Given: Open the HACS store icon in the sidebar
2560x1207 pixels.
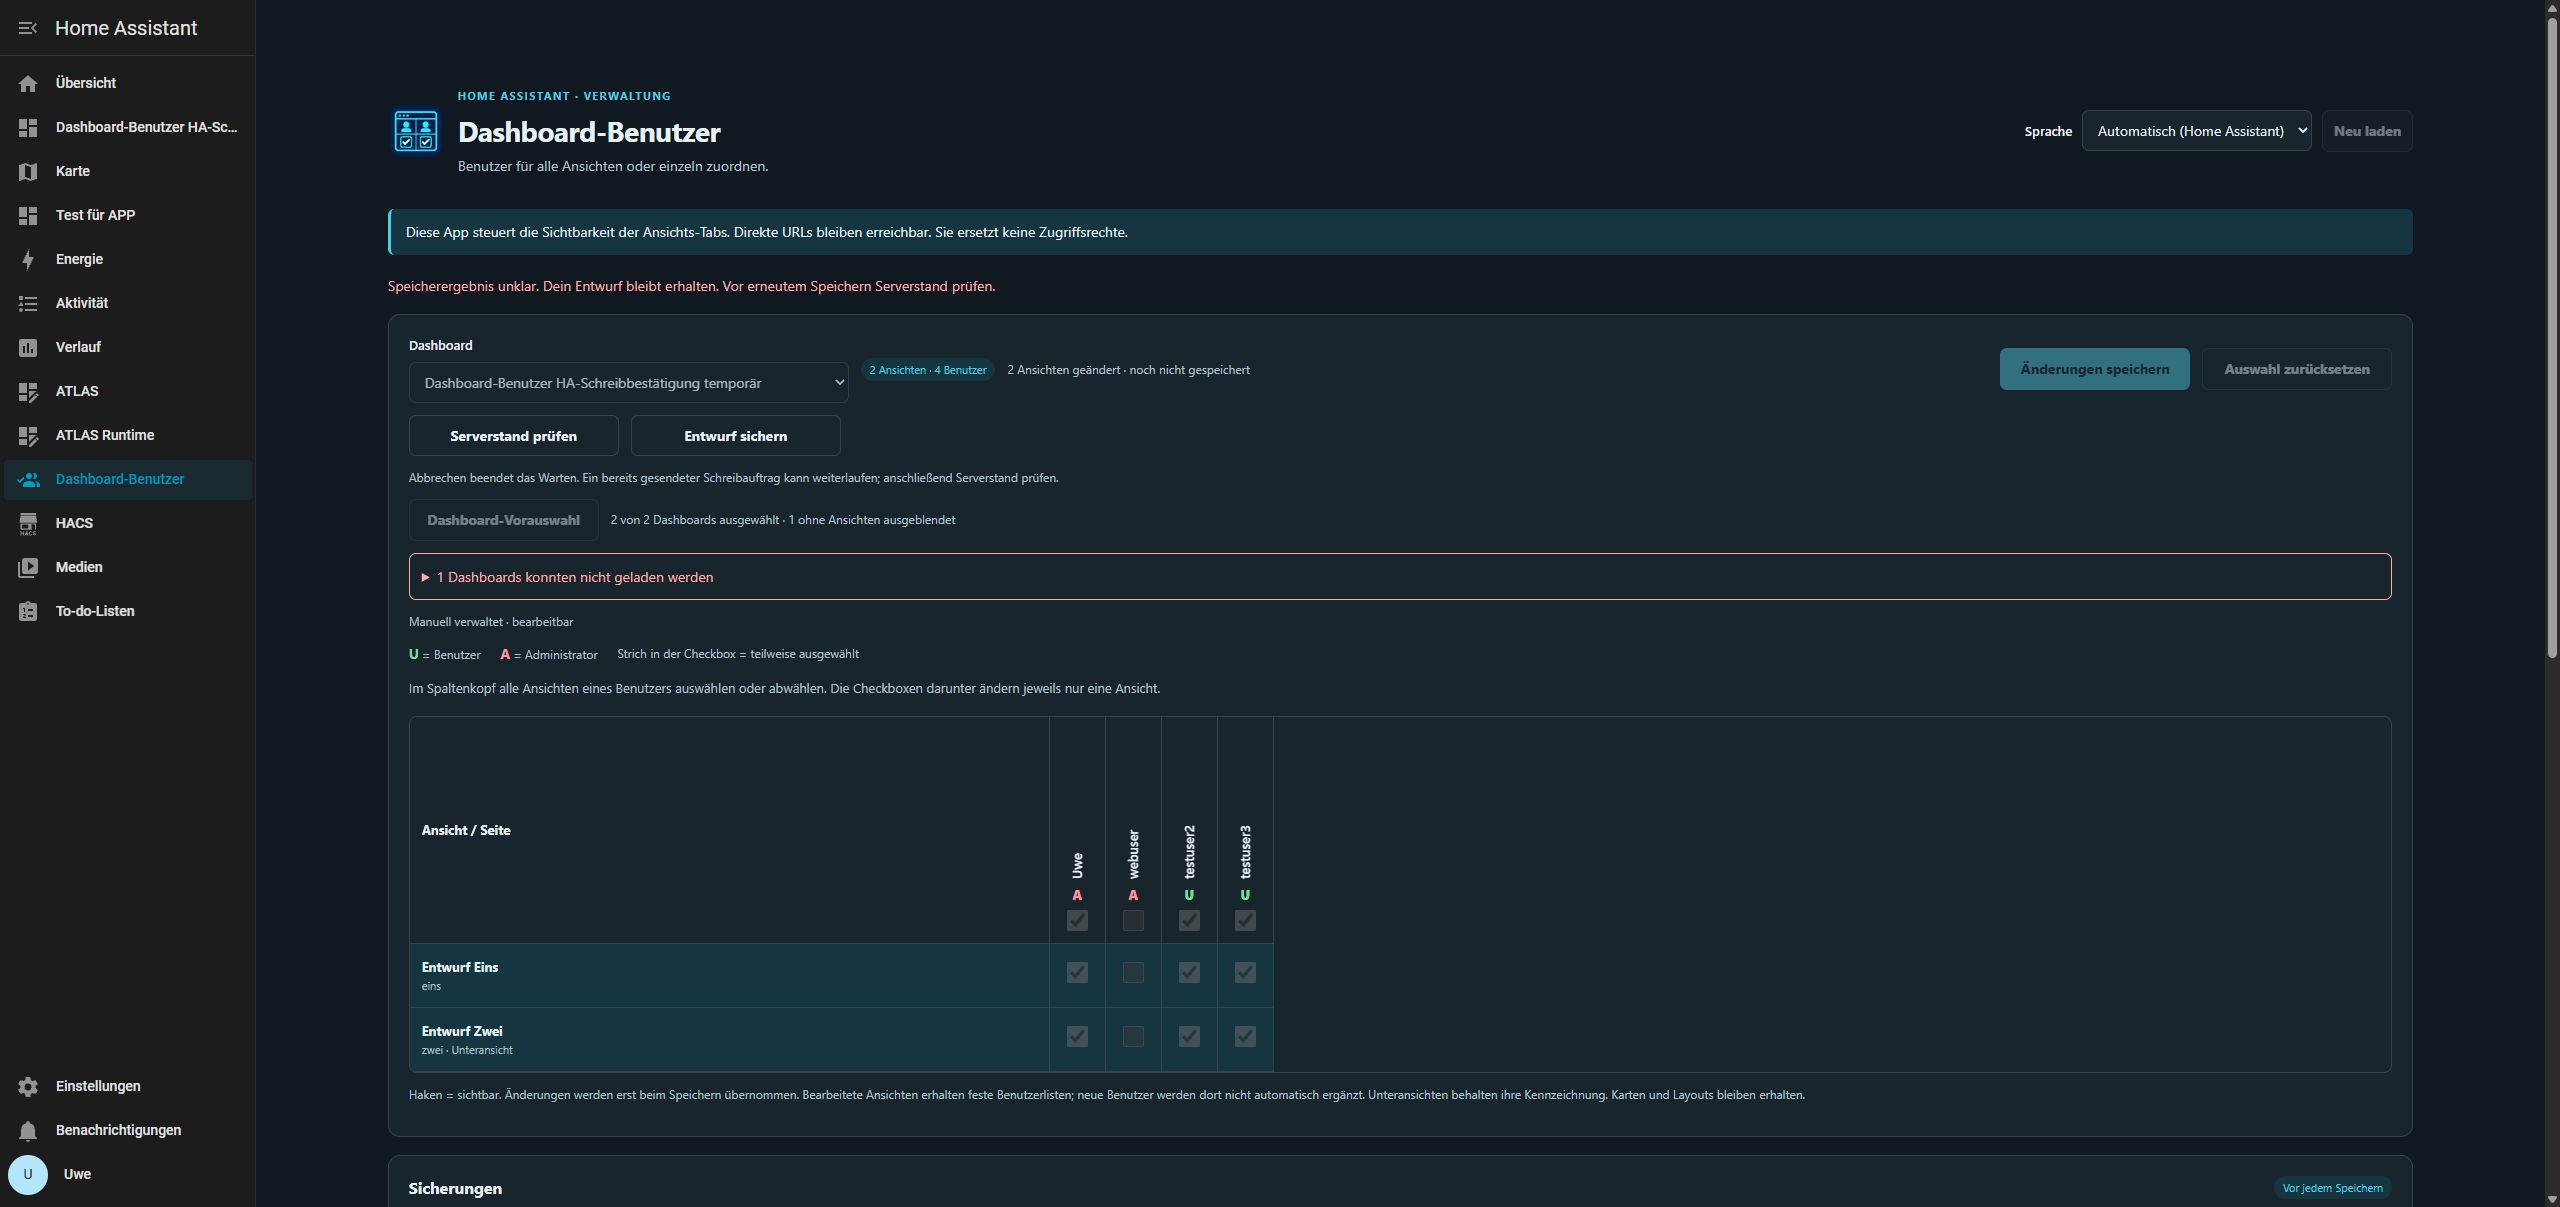Looking at the screenshot, I should 28,523.
